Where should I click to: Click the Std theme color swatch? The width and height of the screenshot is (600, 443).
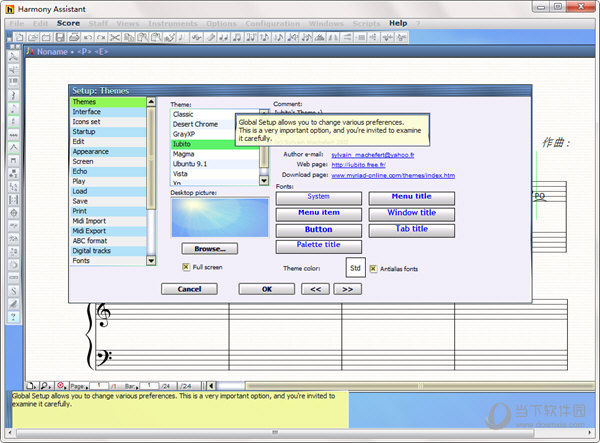pyautogui.click(x=355, y=267)
